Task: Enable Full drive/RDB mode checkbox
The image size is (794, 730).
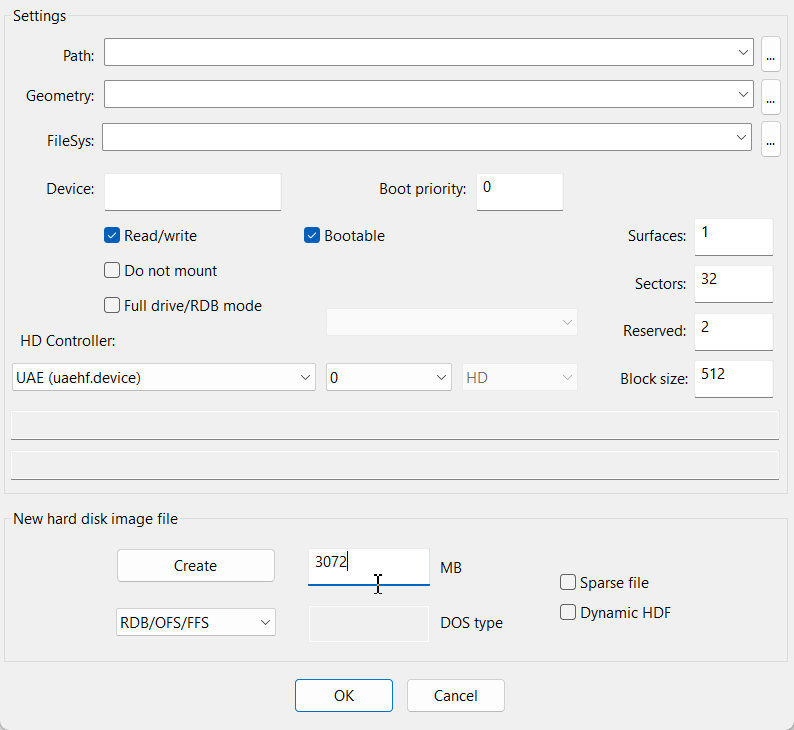Action: point(111,305)
